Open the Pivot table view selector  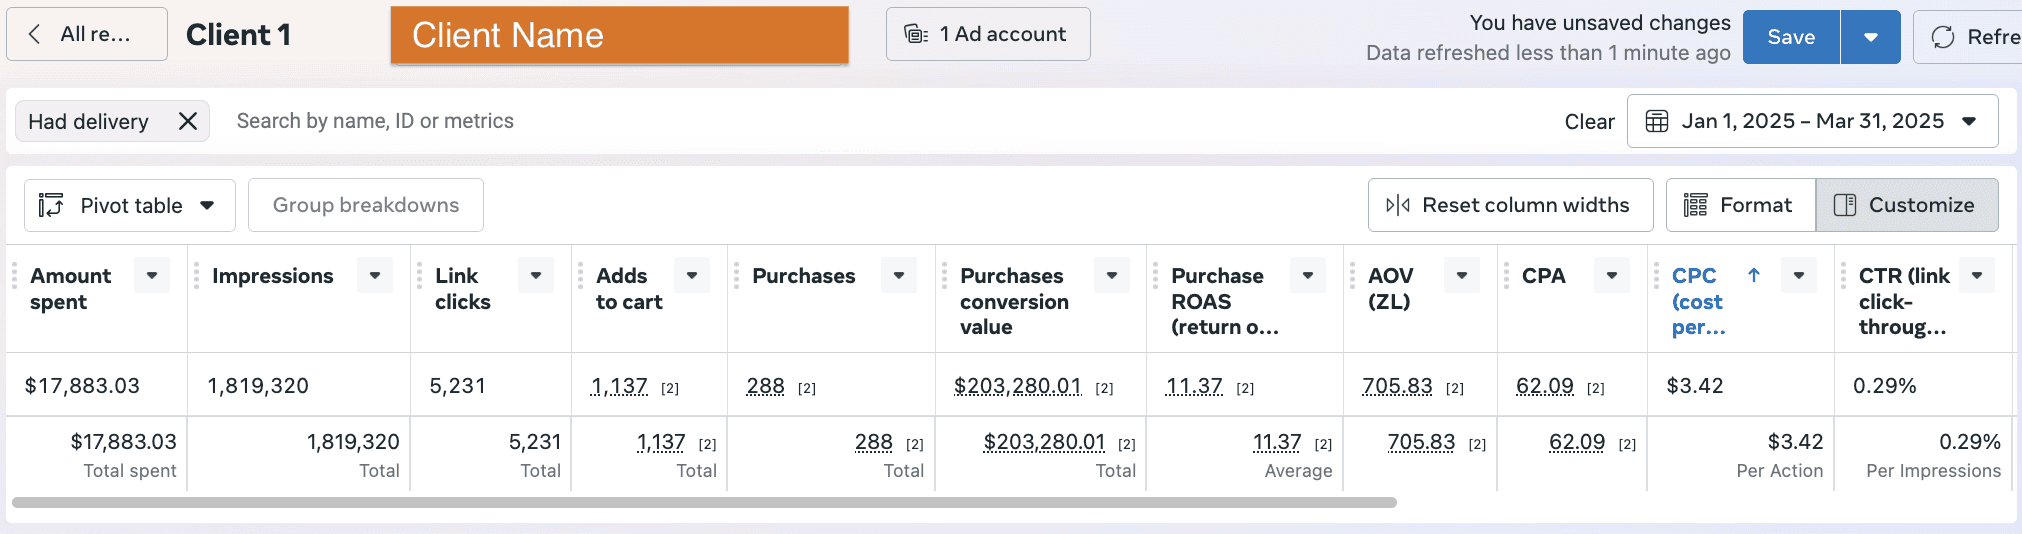(x=130, y=205)
